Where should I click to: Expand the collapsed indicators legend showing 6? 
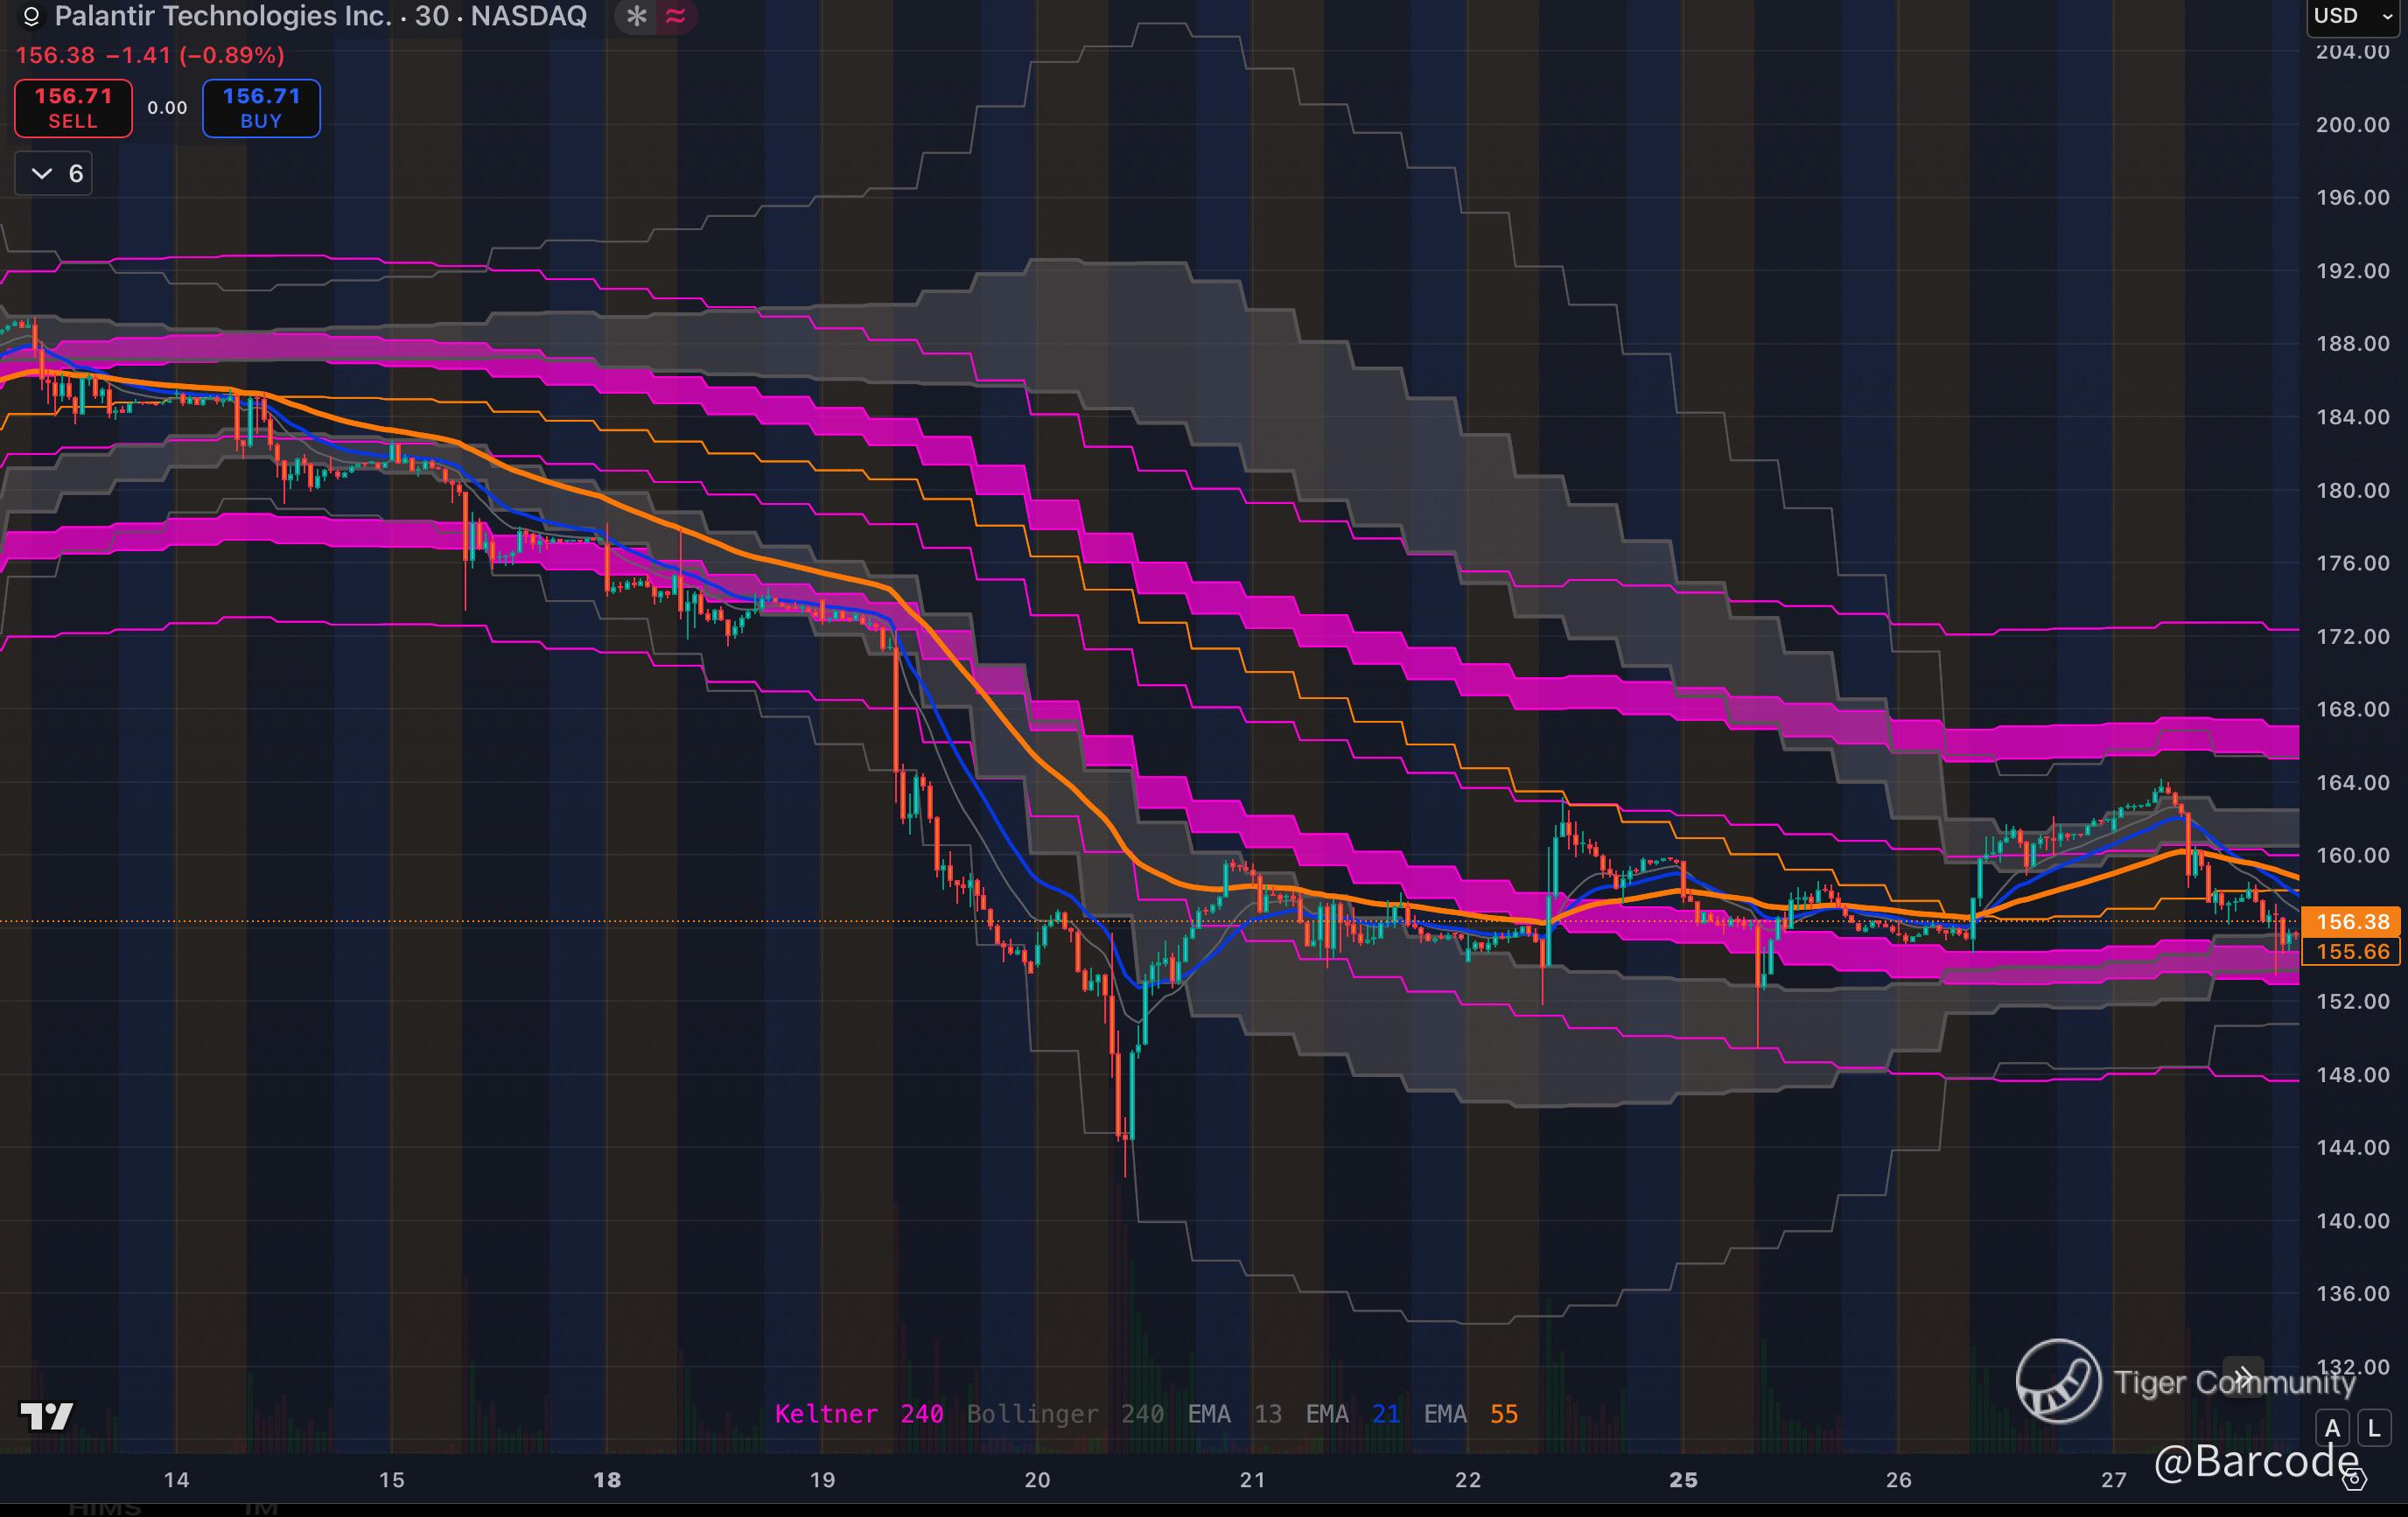point(54,174)
